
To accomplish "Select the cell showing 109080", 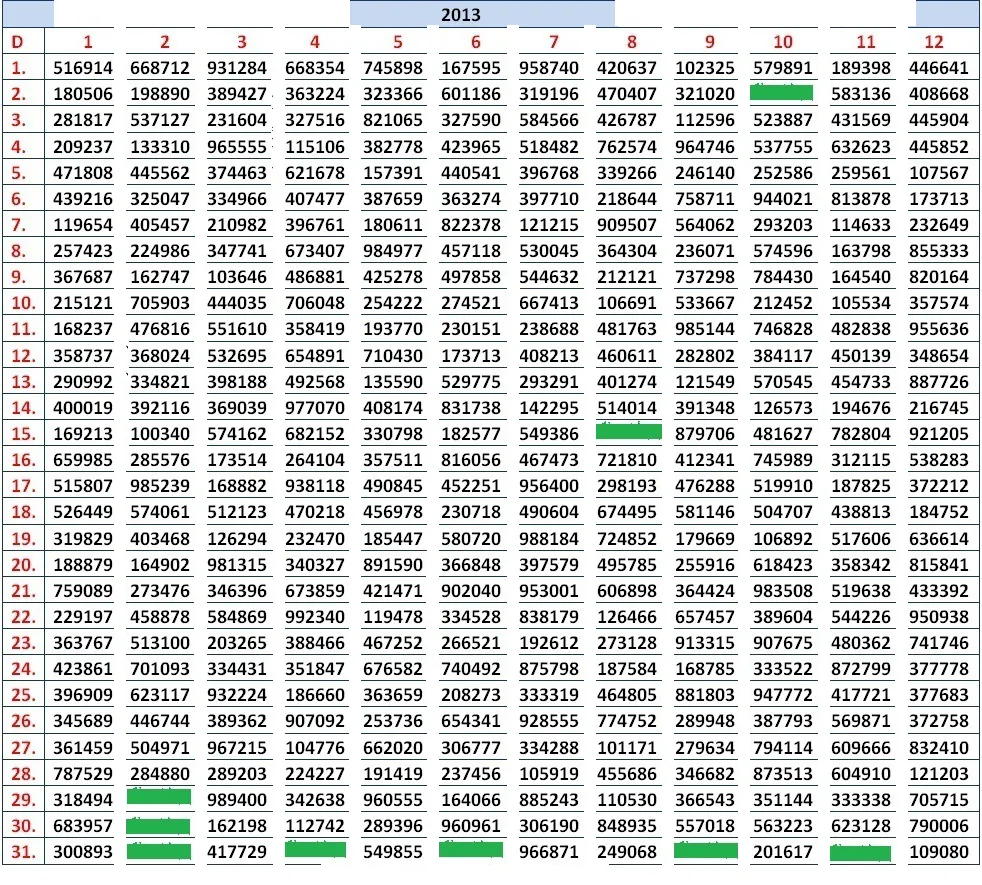I will click(x=939, y=852).
